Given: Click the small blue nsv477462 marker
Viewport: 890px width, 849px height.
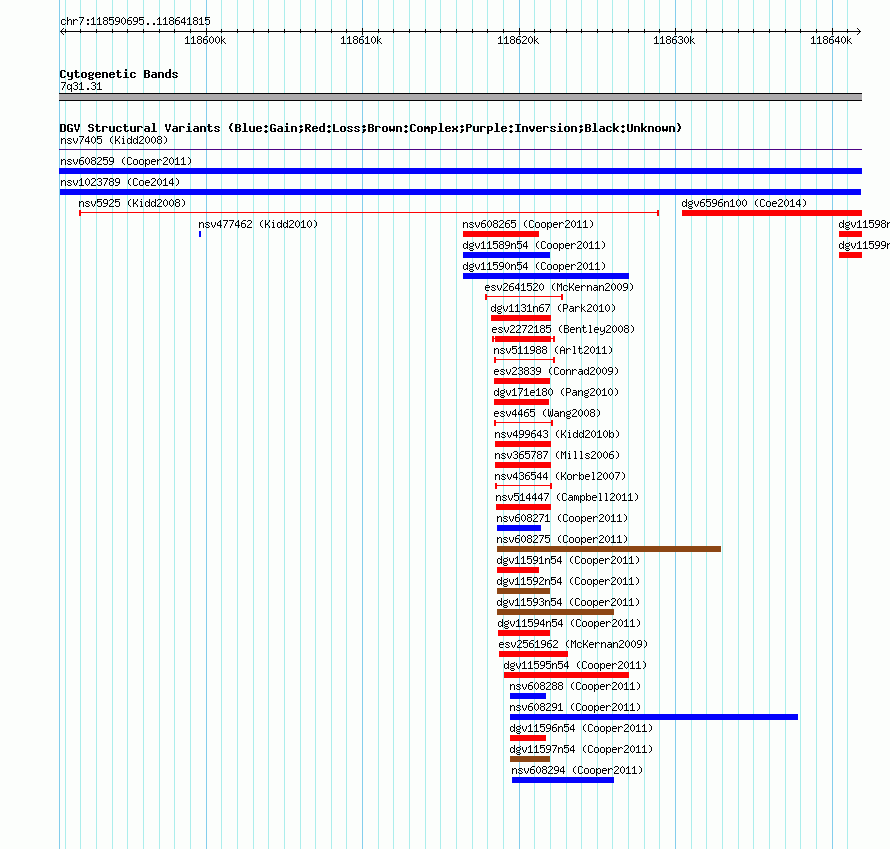Looking at the screenshot, I should pyautogui.click(x=200, y=234).
